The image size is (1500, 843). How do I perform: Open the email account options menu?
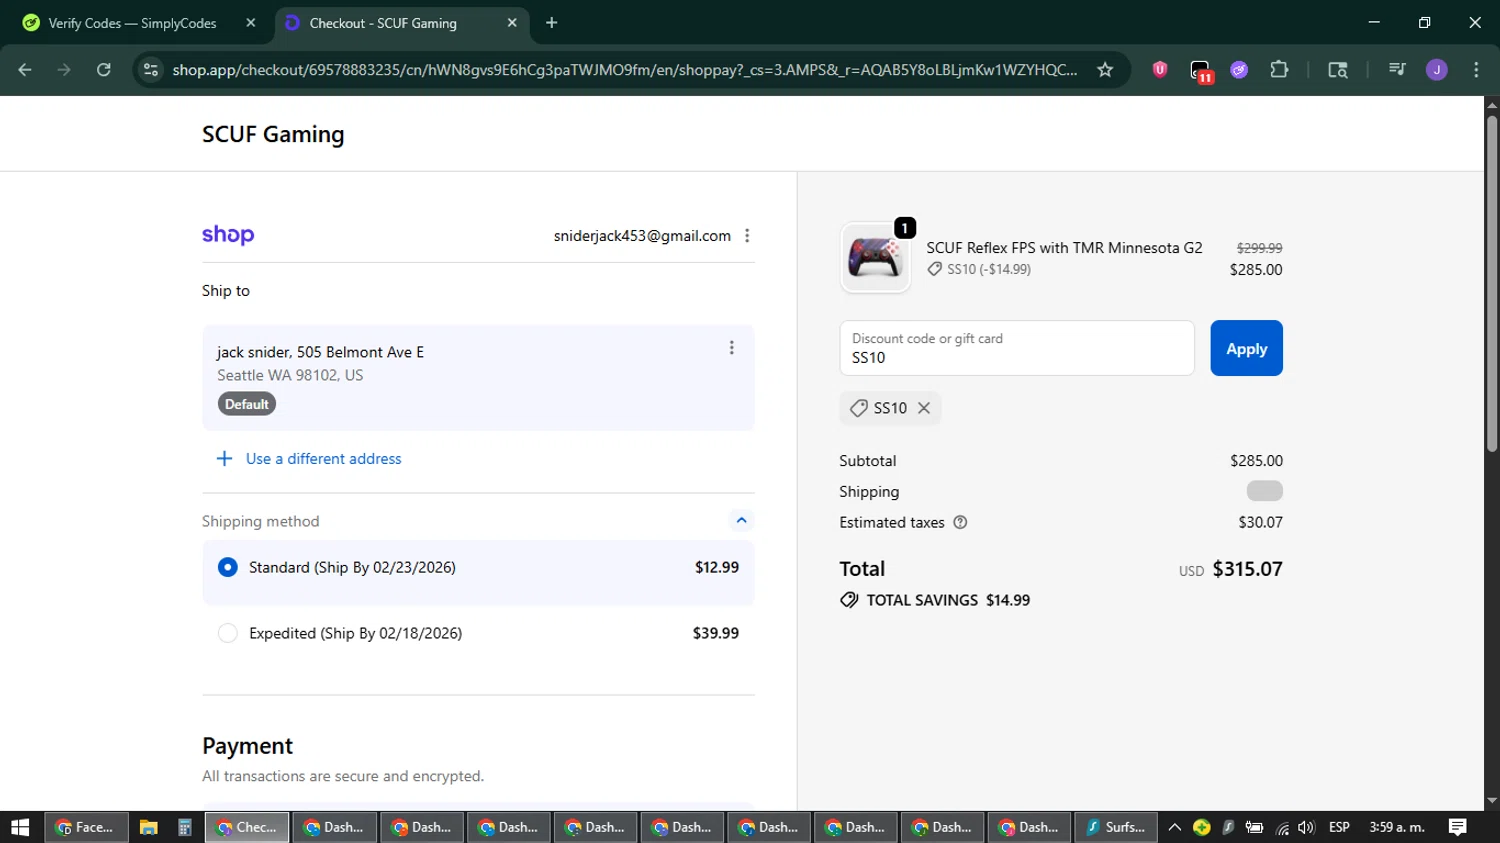tap(747, 236)
